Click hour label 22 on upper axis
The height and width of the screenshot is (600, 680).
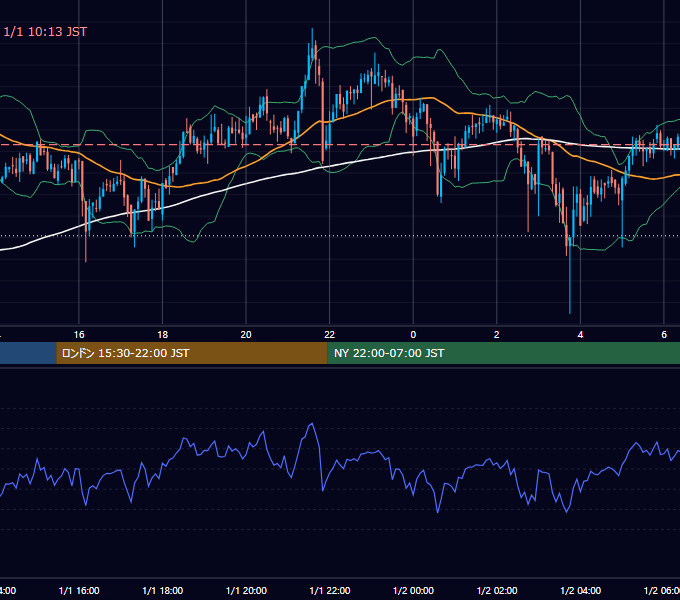coord(330,334)
